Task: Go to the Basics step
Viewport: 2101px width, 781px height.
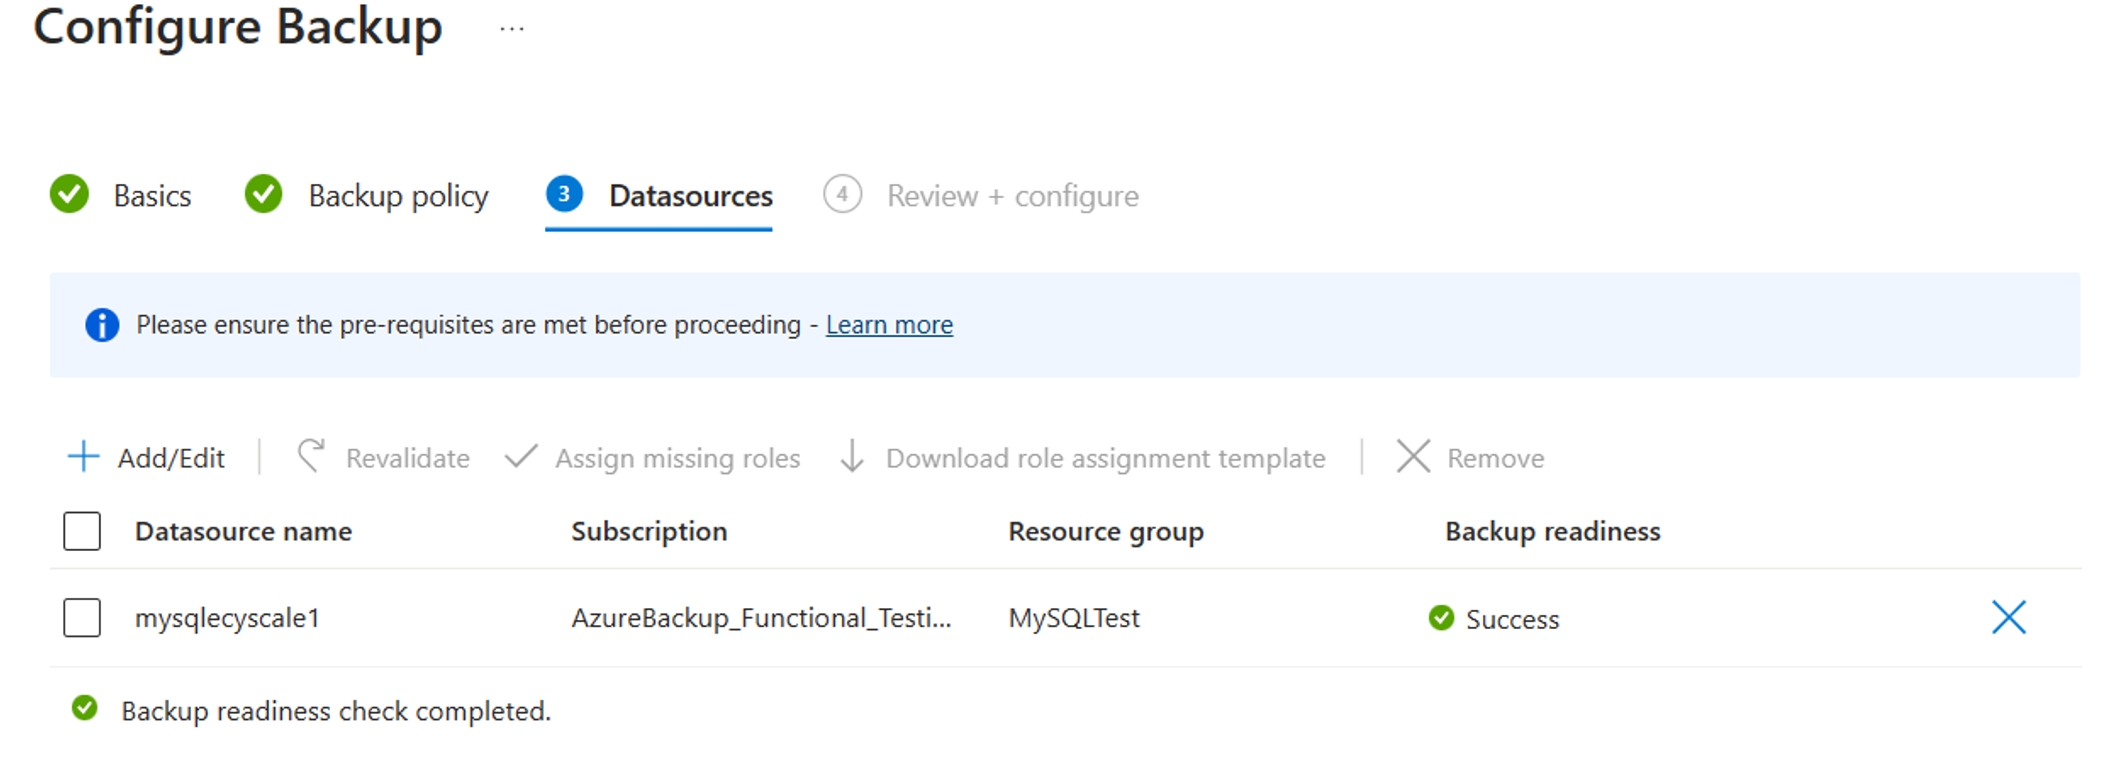Action: [x=121, y=195]
